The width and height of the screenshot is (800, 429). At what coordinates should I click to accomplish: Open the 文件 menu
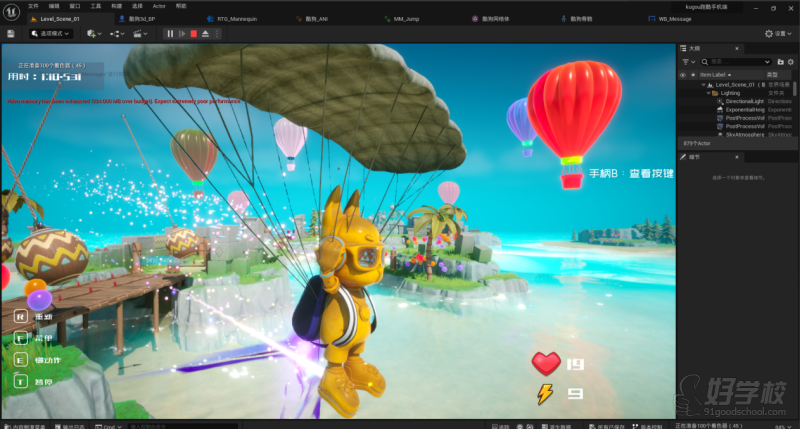[x=33, y=5]
